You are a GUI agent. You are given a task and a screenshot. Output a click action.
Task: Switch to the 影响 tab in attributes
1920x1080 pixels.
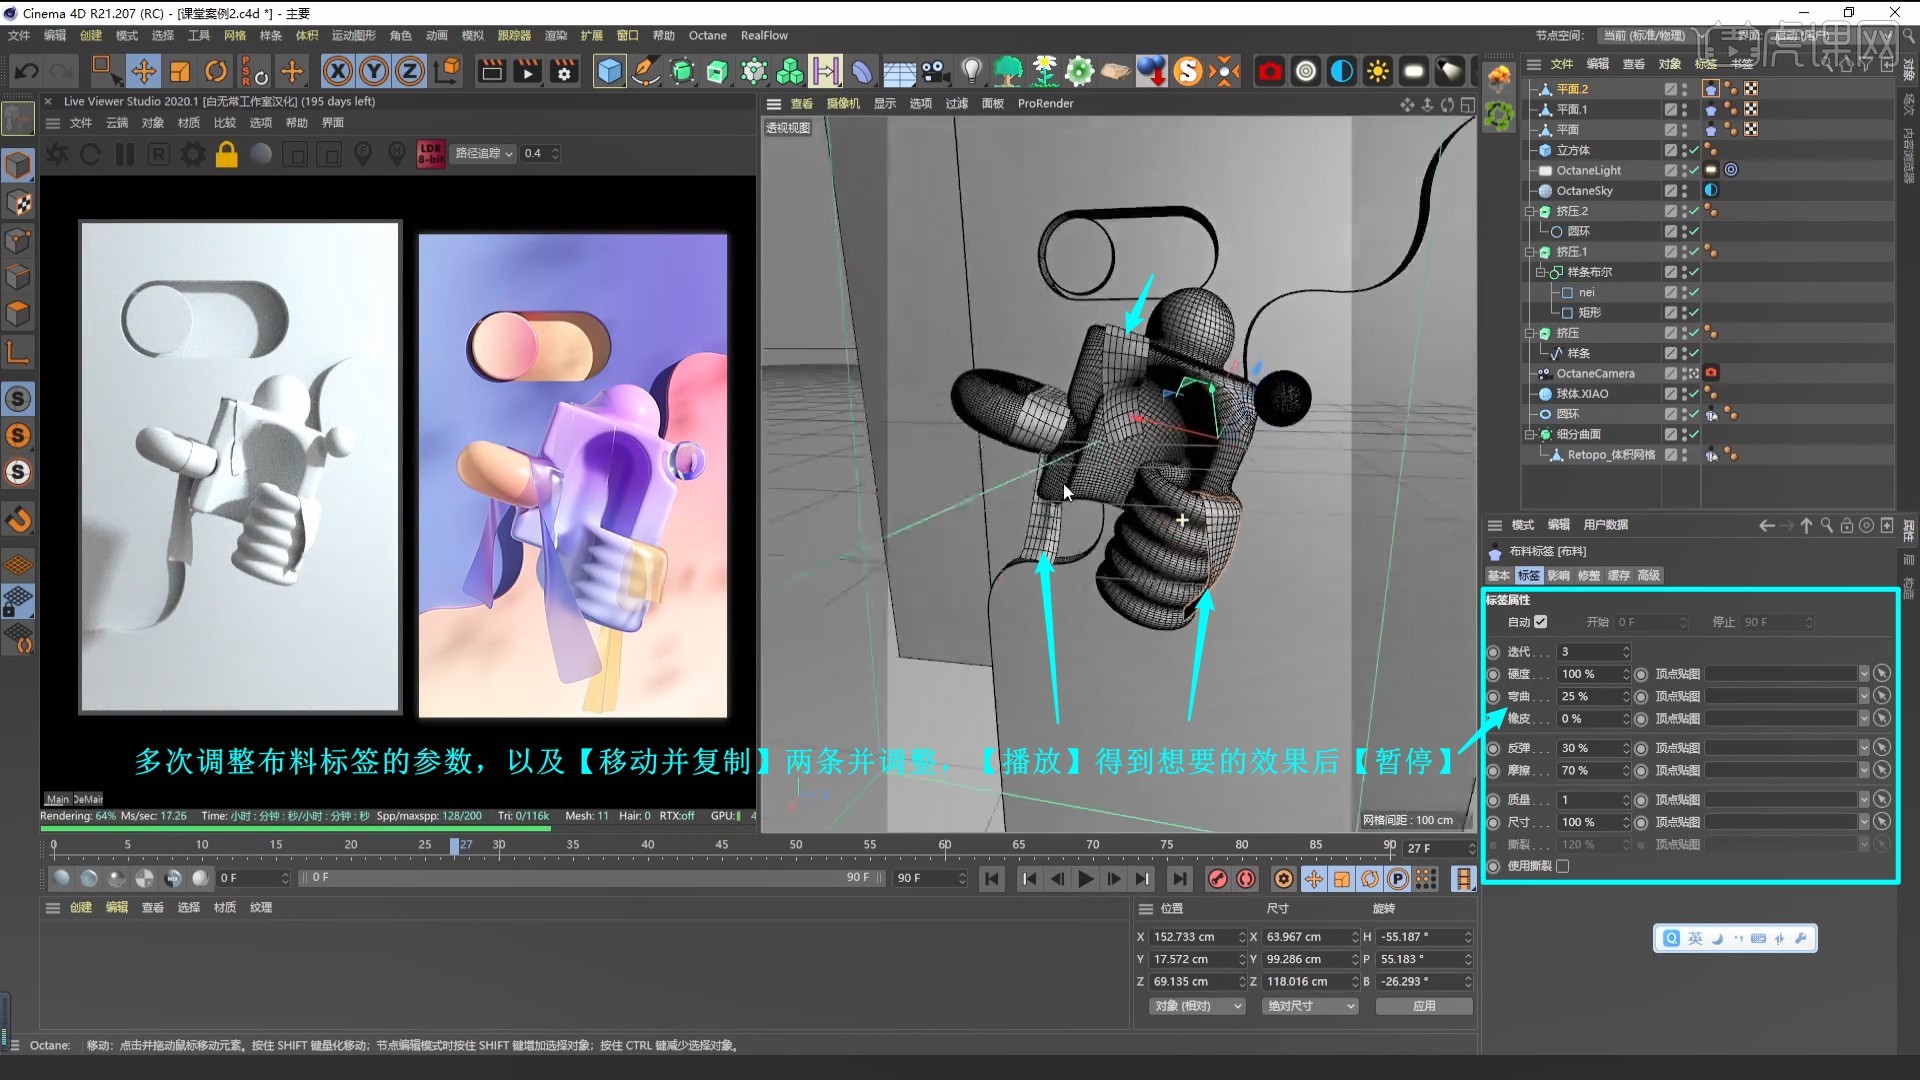(1558, 575)
